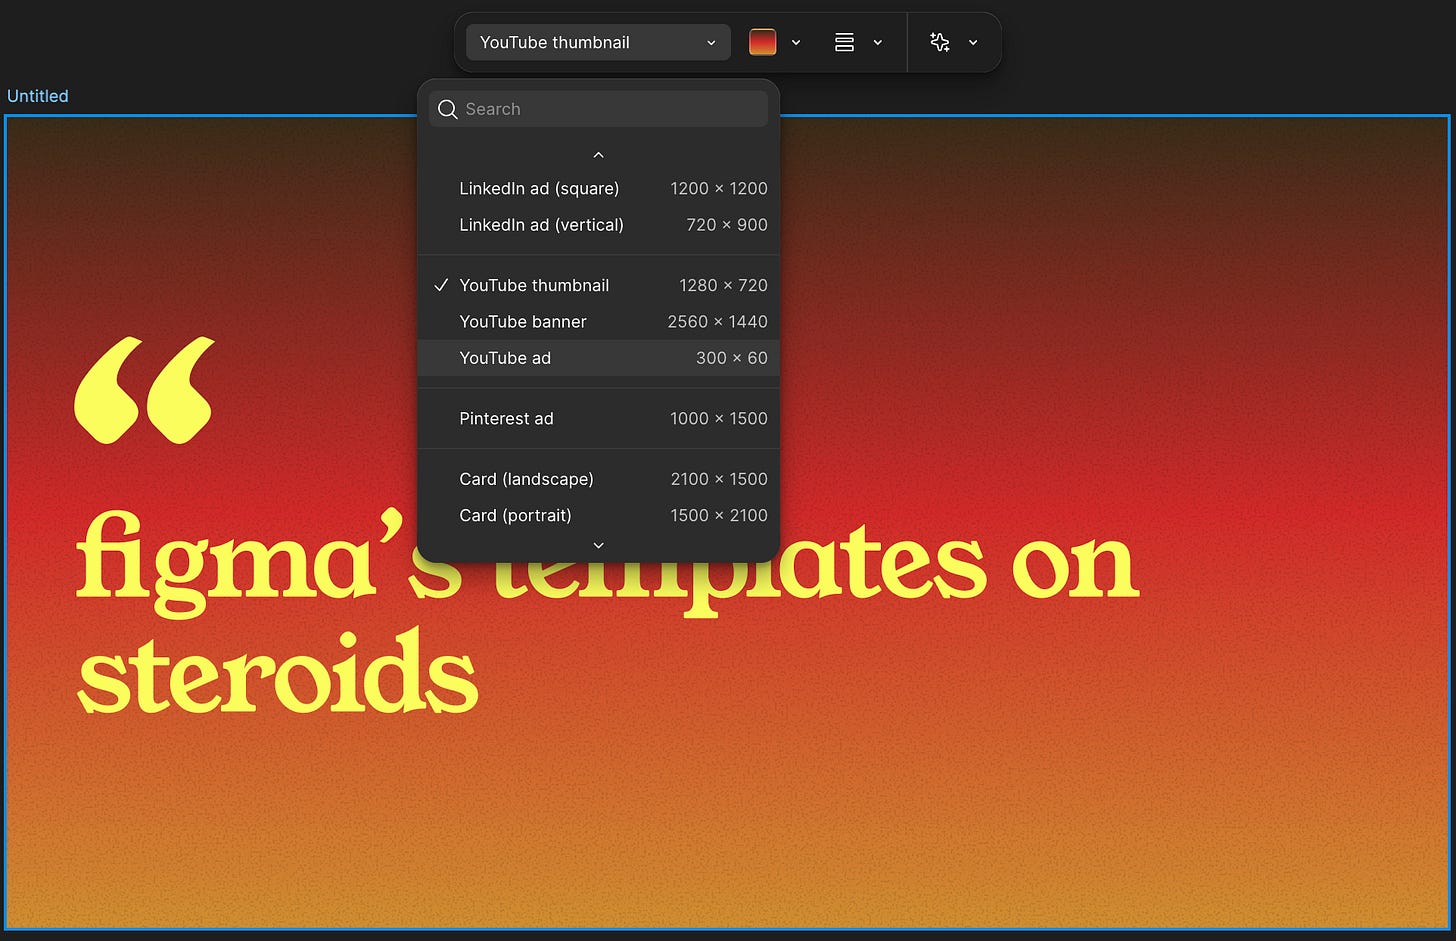Select YouTube ad preset
Viewport: 1456px width, 941px height.
(598, 358)
